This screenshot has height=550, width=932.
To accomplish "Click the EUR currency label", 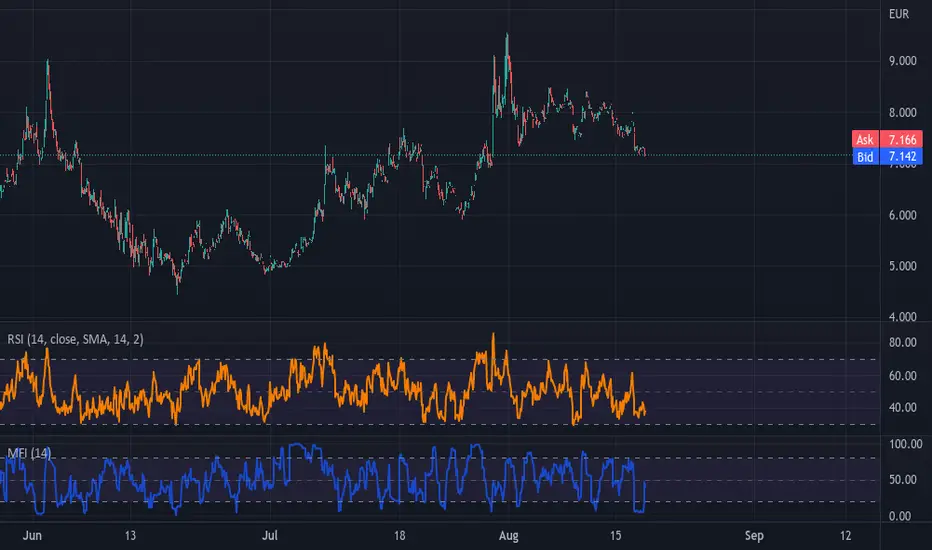I will click(x=899, y=14).
